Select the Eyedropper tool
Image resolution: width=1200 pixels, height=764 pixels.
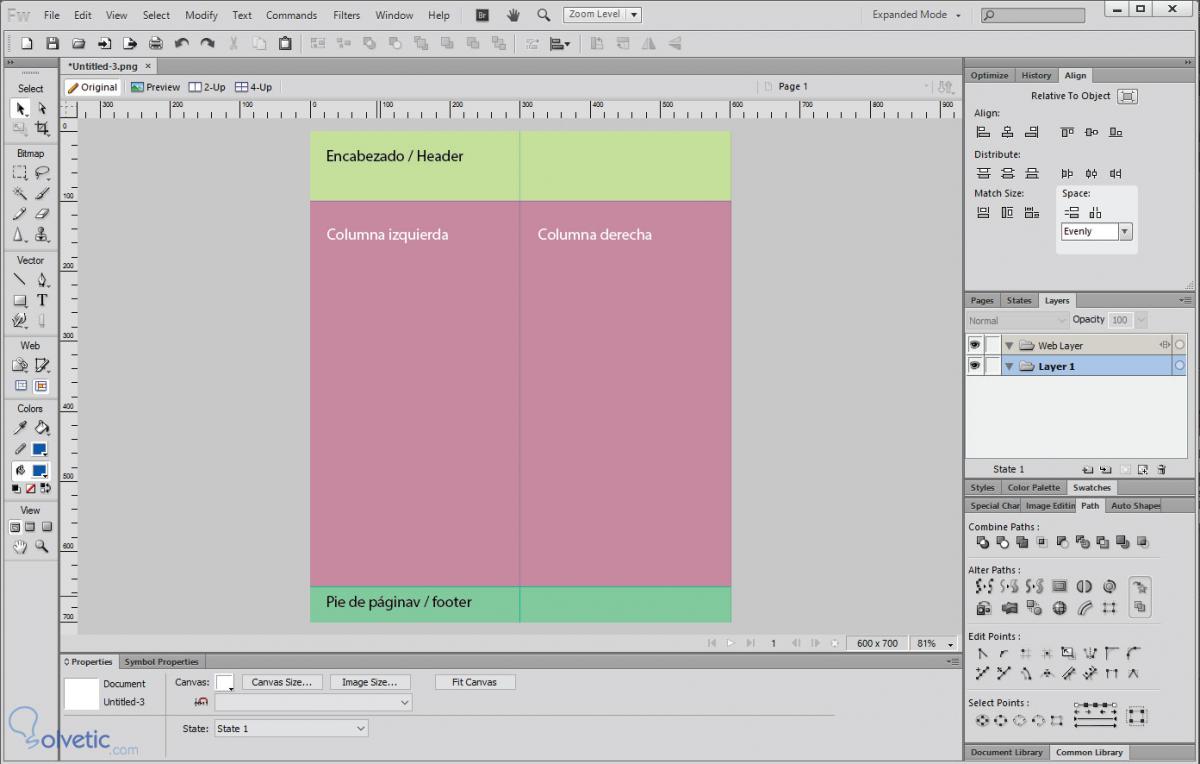click(x=20, y=428)
